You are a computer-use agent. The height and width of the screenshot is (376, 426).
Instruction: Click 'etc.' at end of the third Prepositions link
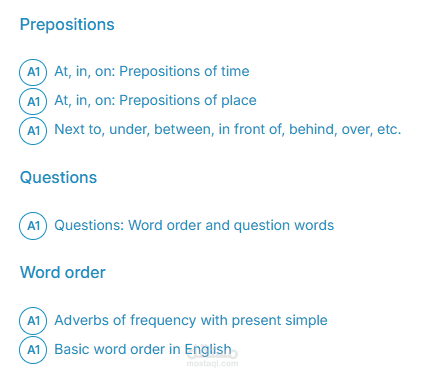tap(389, 129)
